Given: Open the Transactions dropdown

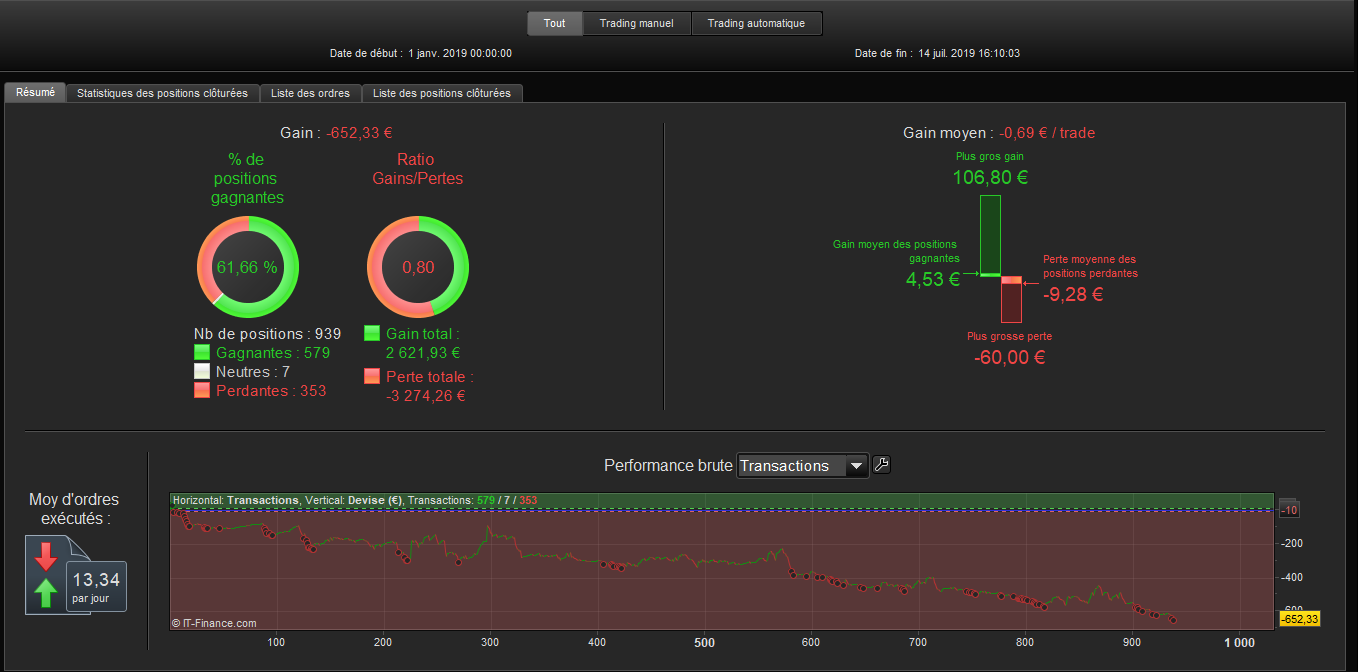Looking at the screenshot, I should click(802, 466).
